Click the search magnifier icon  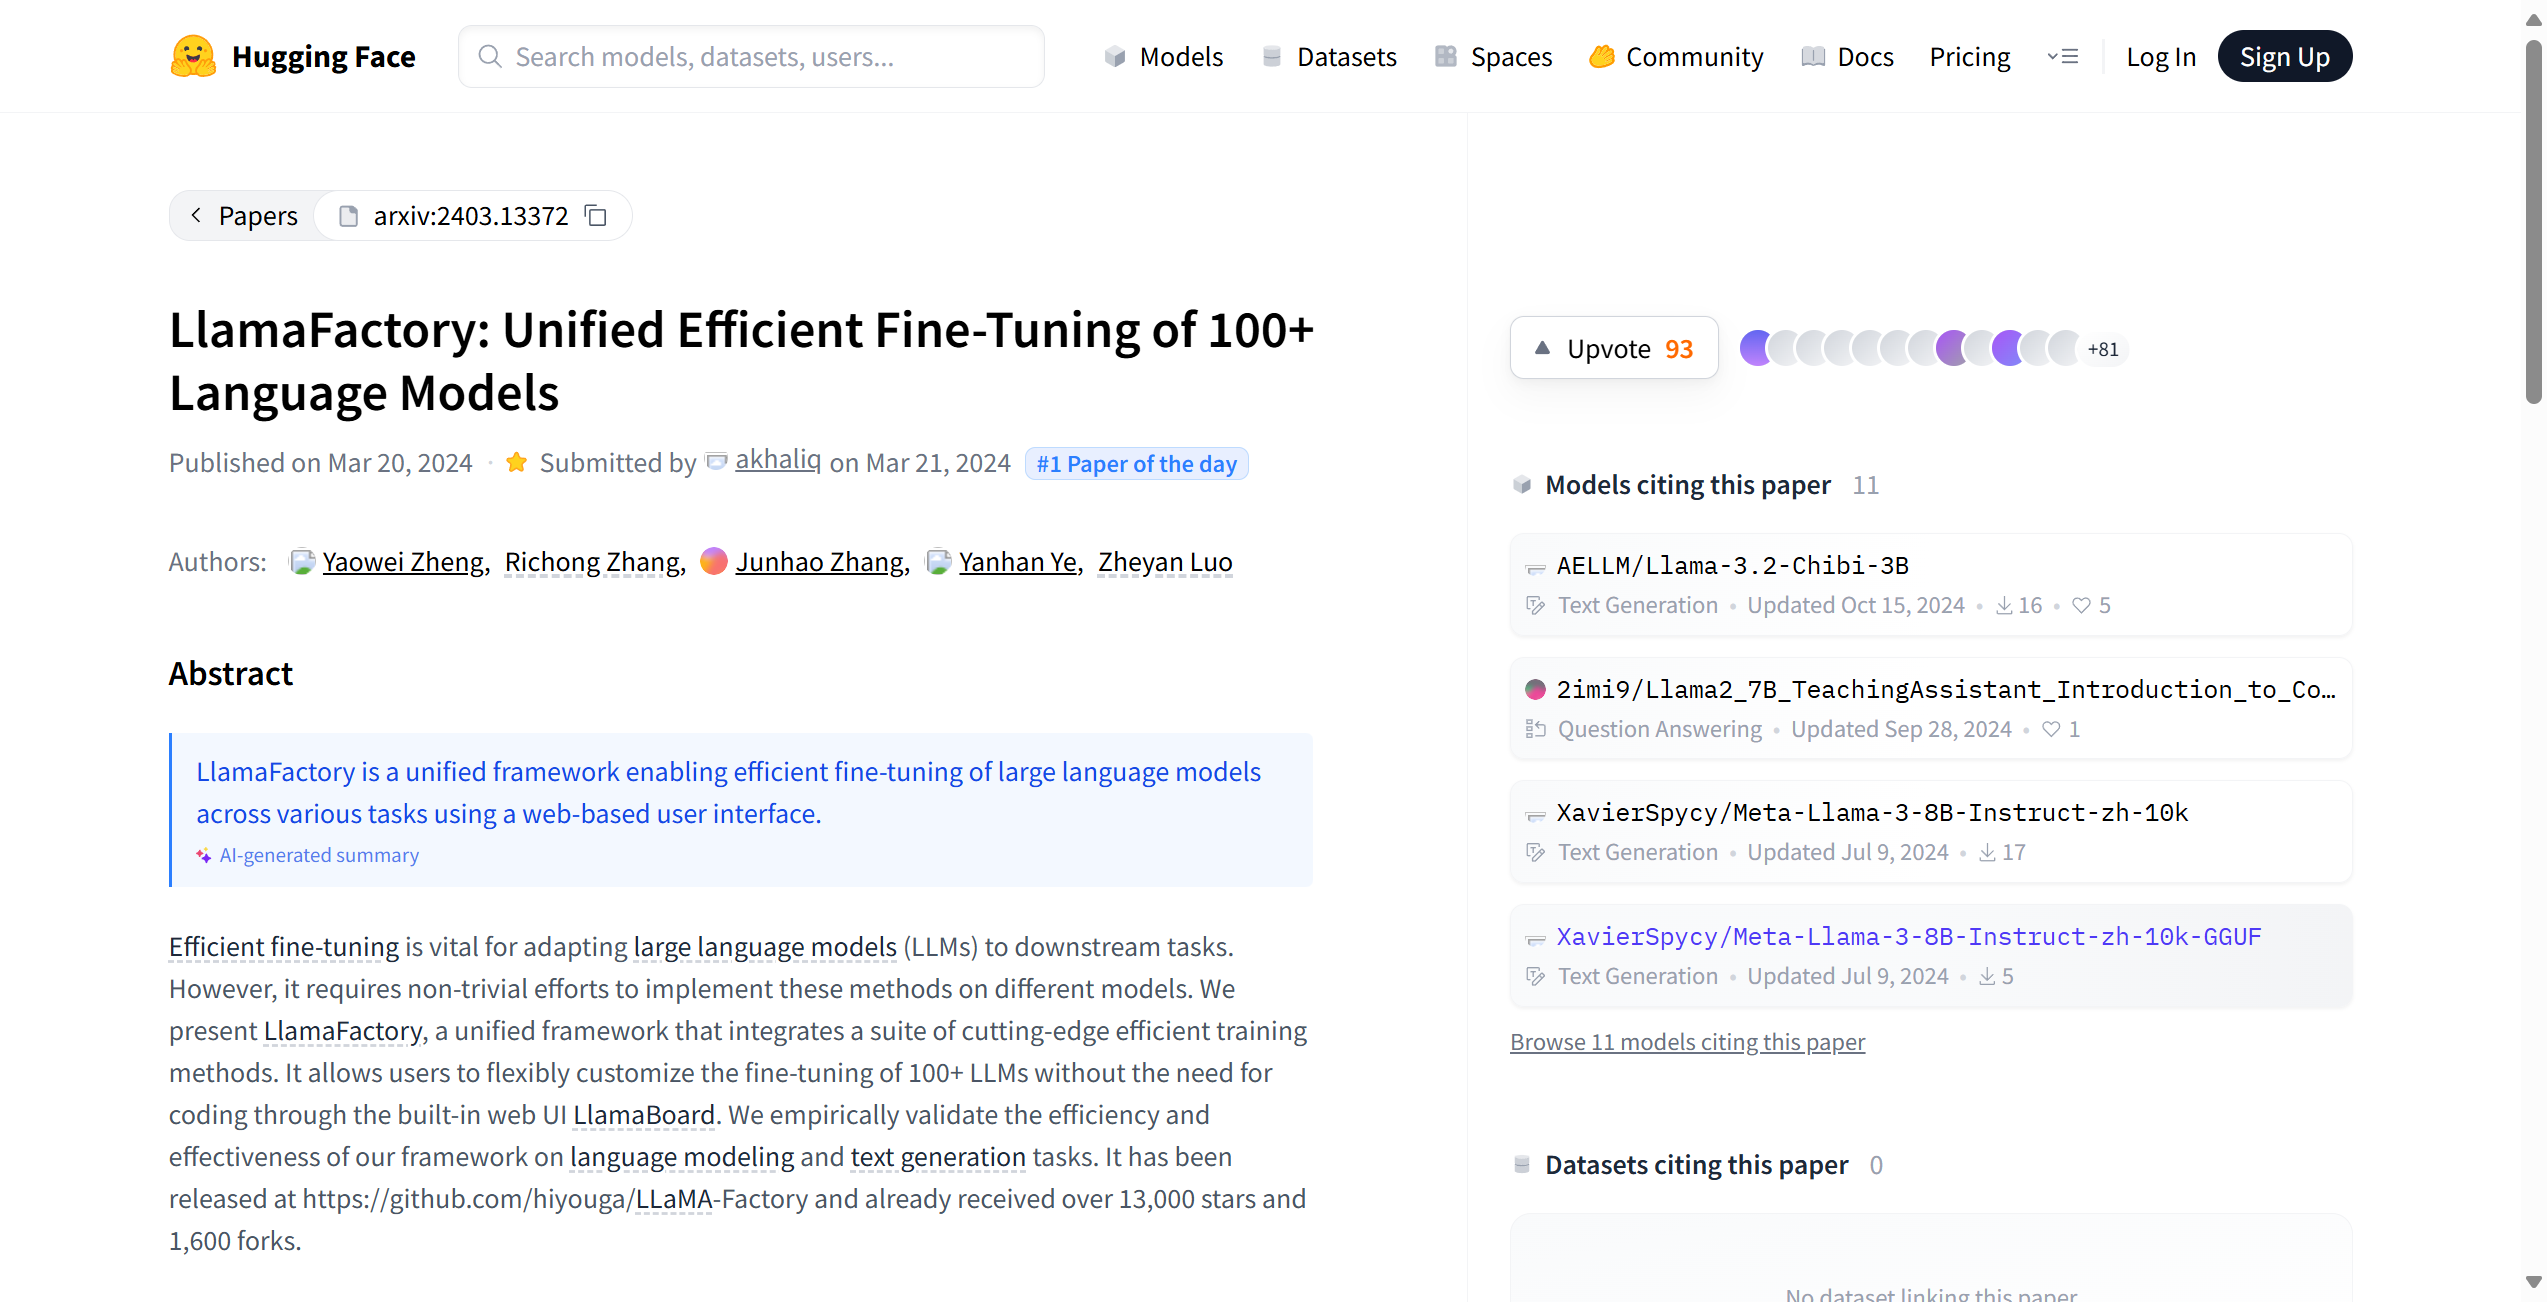(x=490, y=57)
